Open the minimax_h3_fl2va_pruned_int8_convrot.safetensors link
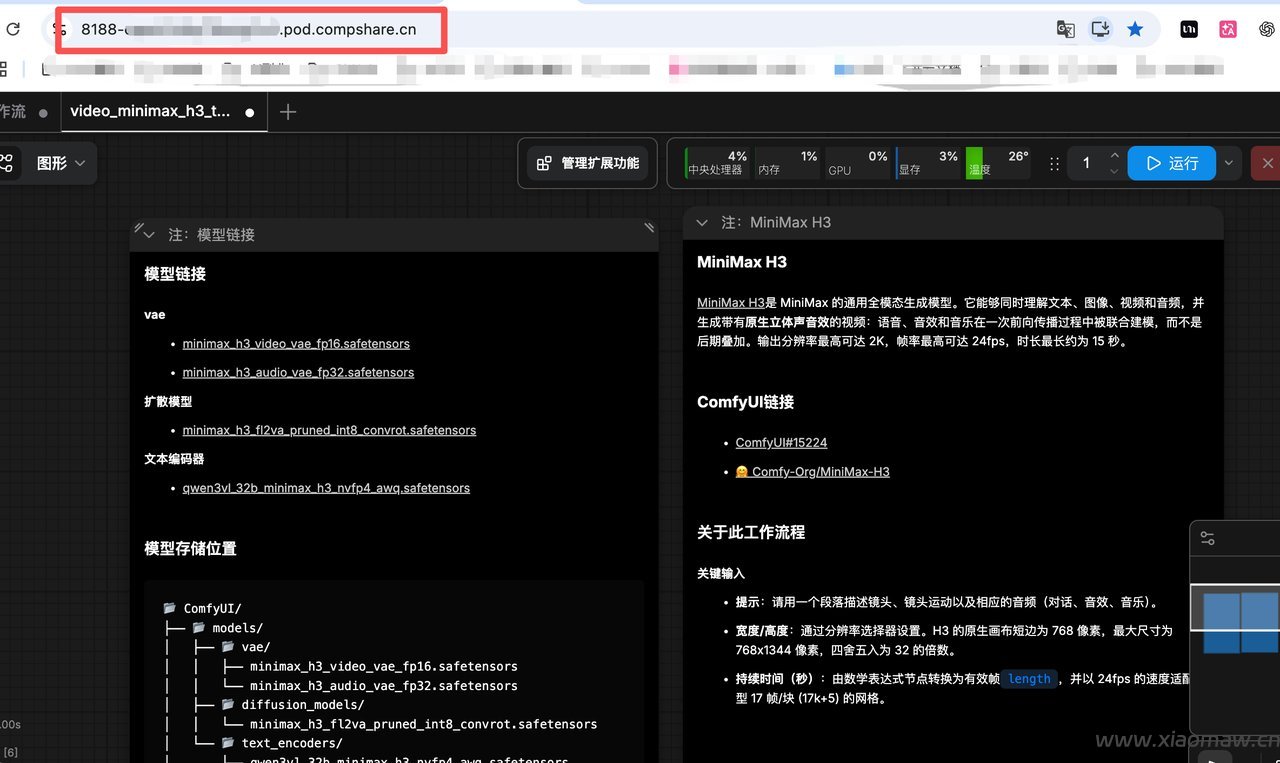Image resolution: width=1280 pixels, height=763 pixels. [x=329, y=430]
